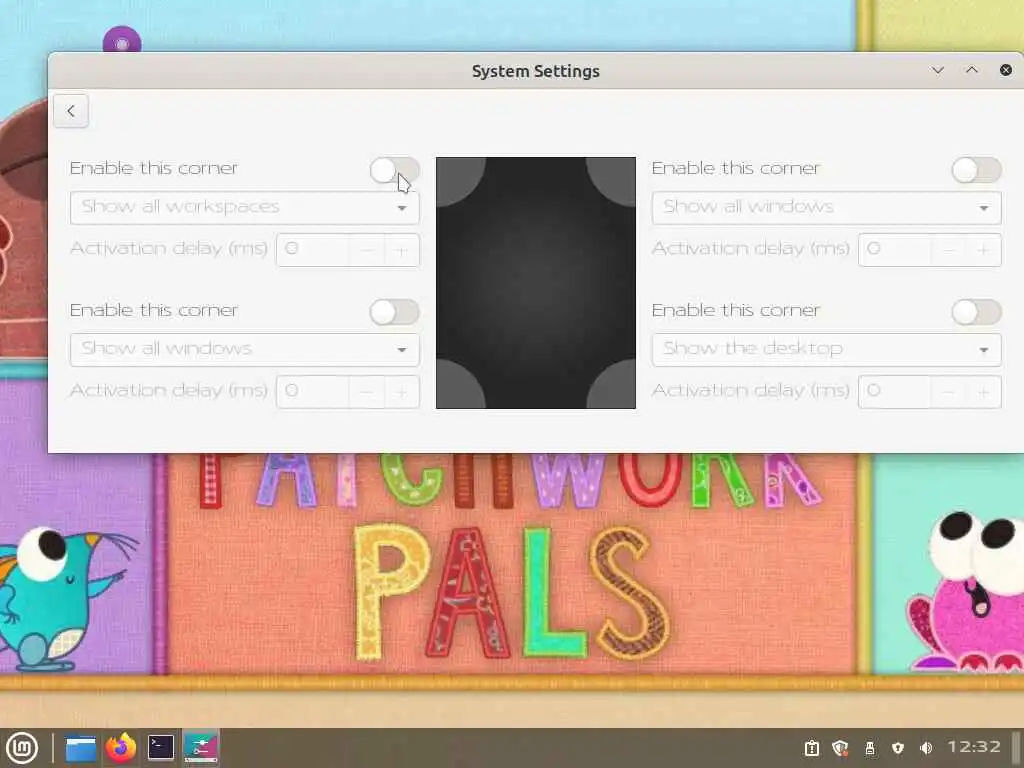Image resolution: width=1024 pixels, height=768 pixels.
Task: Increase top-left corner activation delay
Action: click(x=402, y=249)
